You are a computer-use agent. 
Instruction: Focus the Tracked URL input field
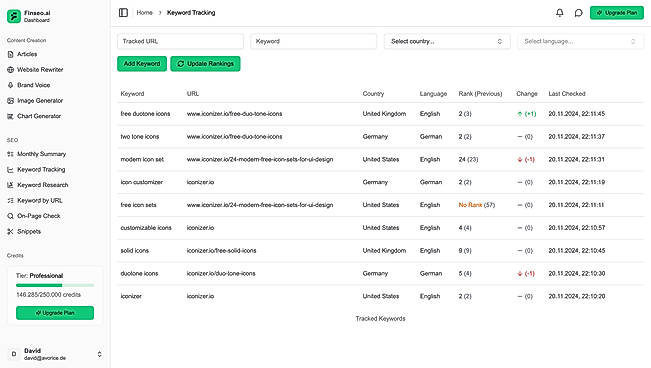(180, 42)
